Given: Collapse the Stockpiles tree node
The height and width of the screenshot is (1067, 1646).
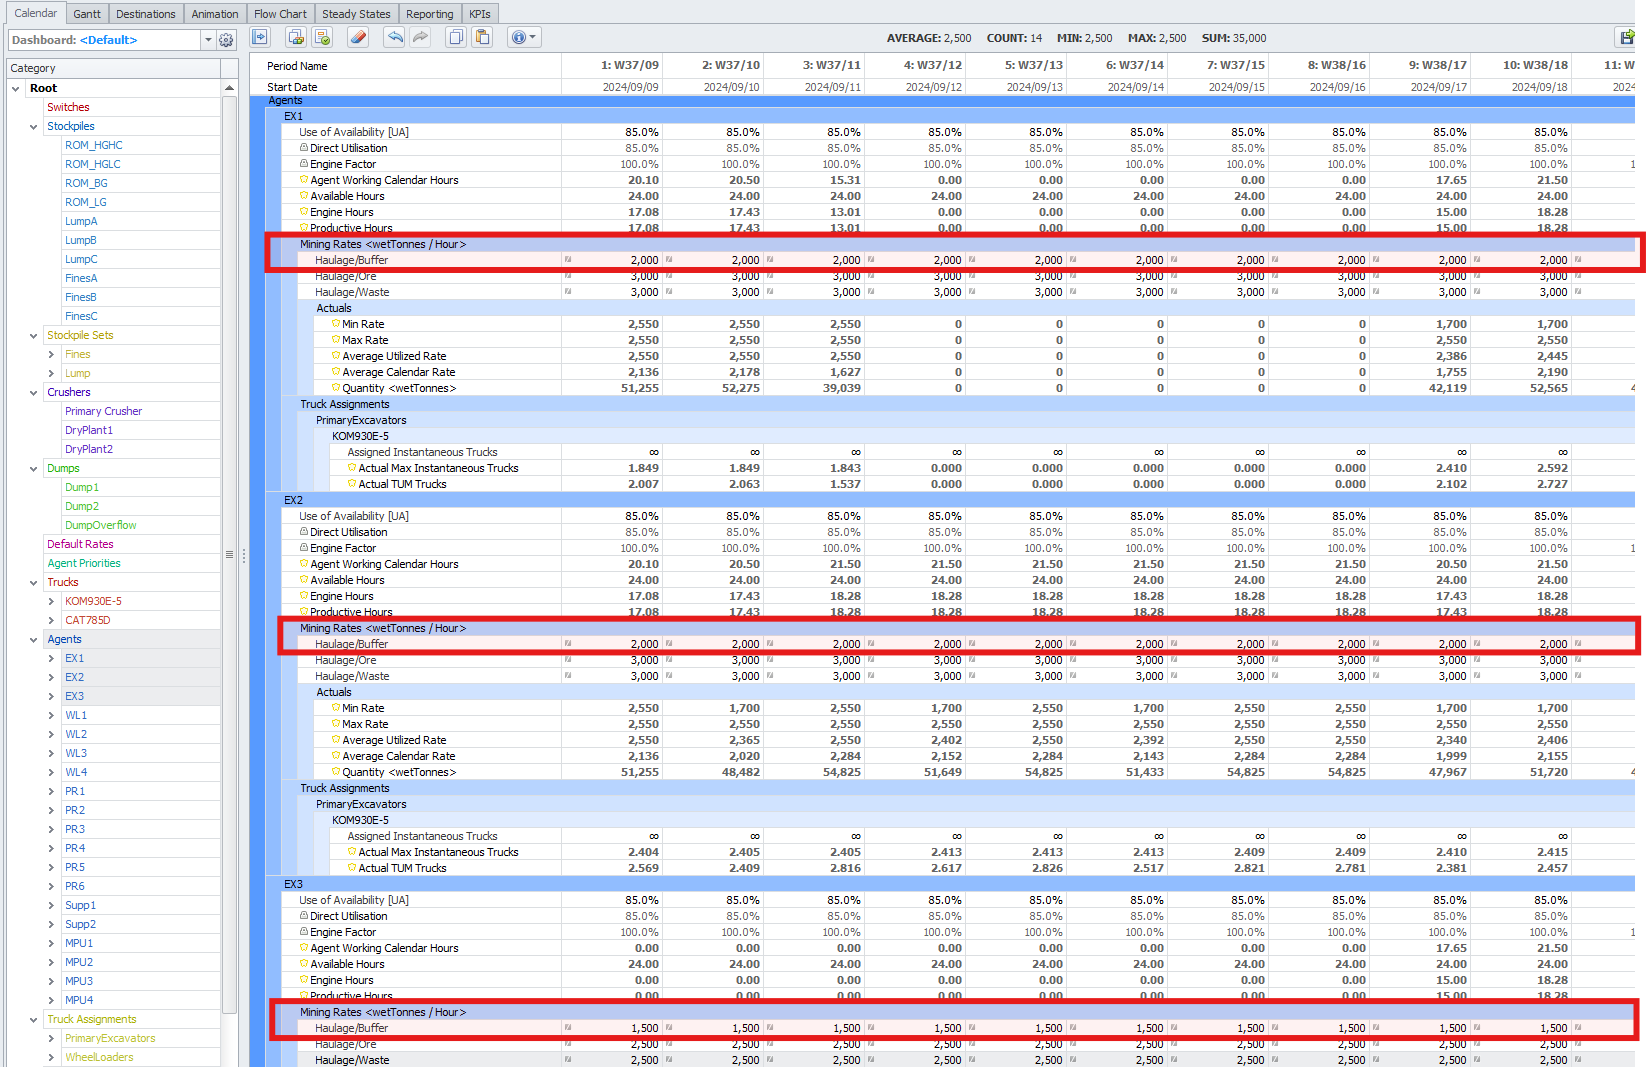Looking at the screenshot, I should [x=34, y=127].
